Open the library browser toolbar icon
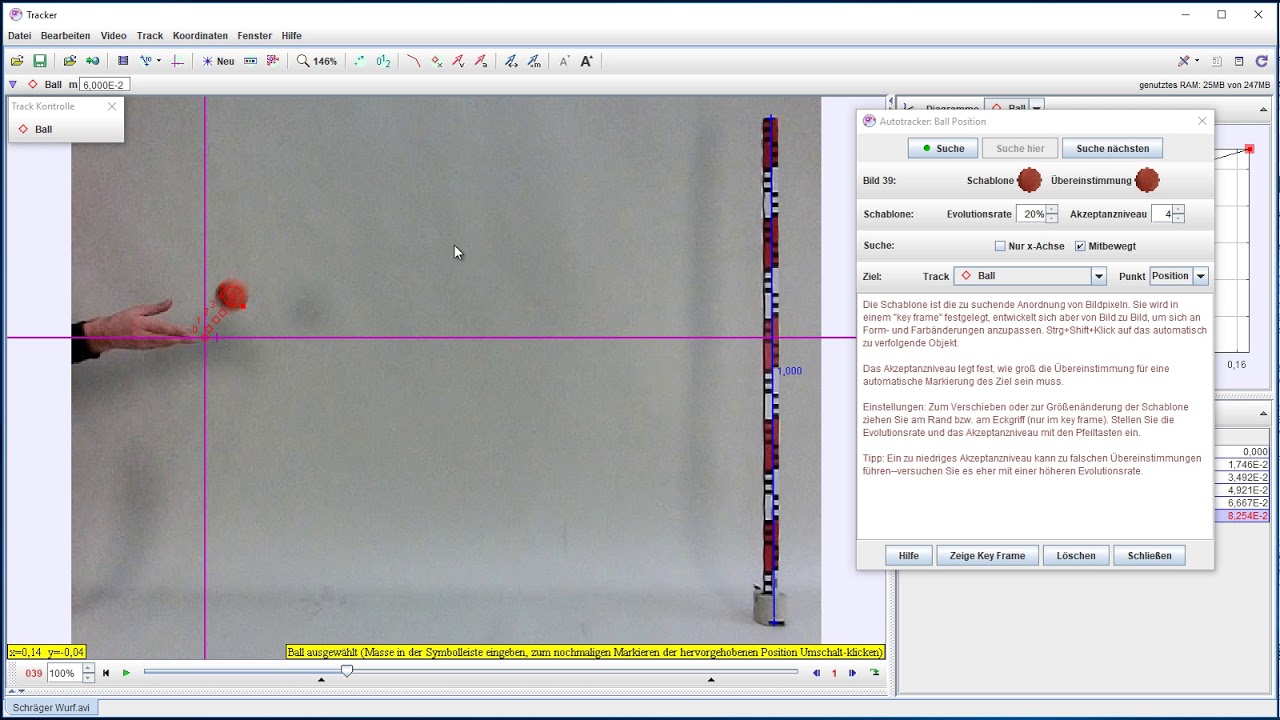Viewport: 1280px width, 720px height. tap(70, 61)
